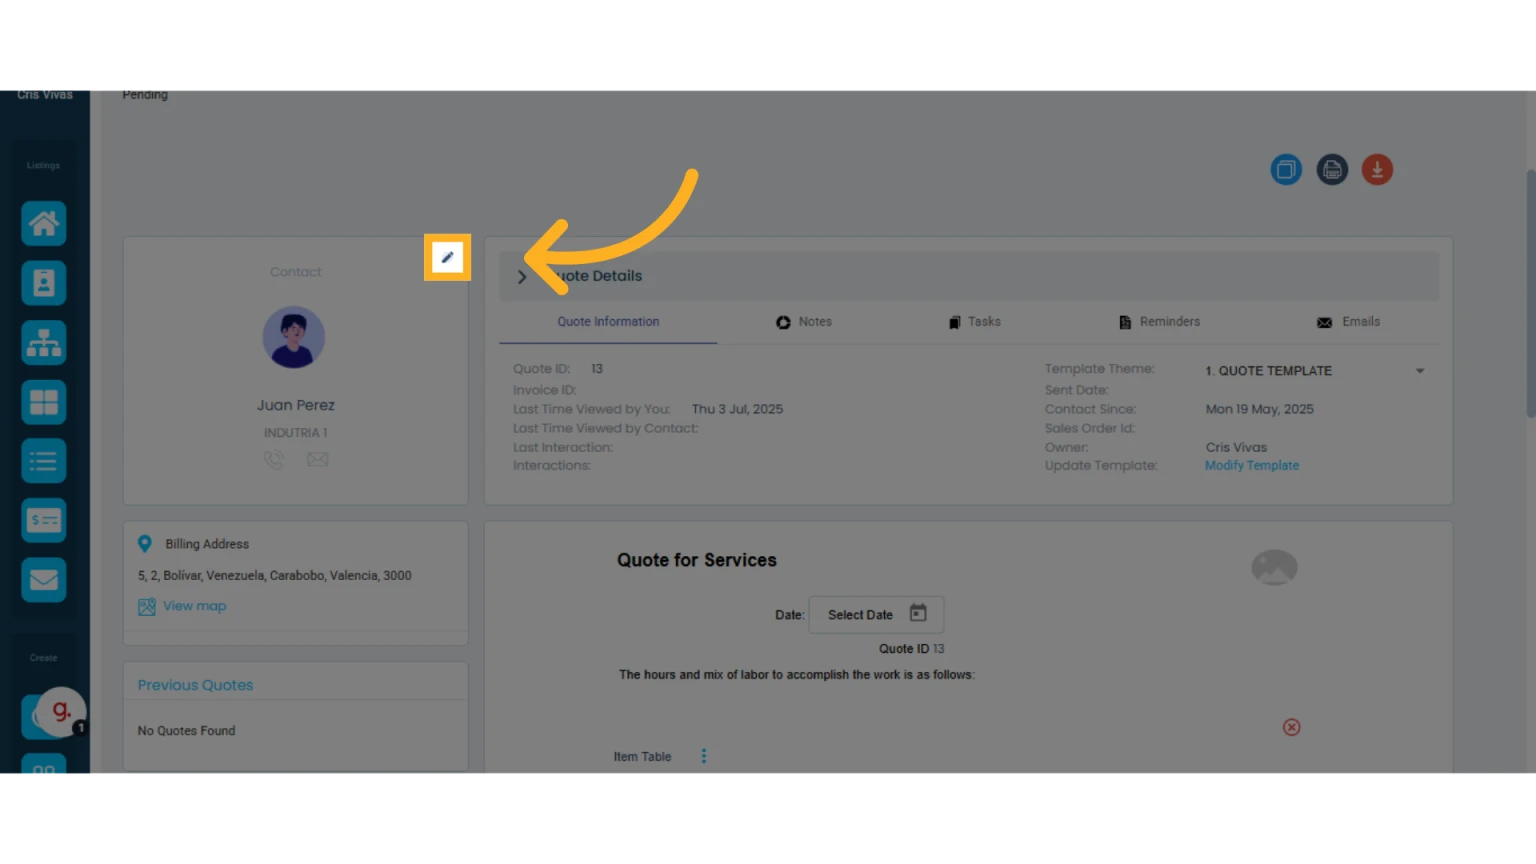Click the pencil edit contact icon
Image resolution: width=1536 pixels, height=864 pixels.
(x=447, y=258)
